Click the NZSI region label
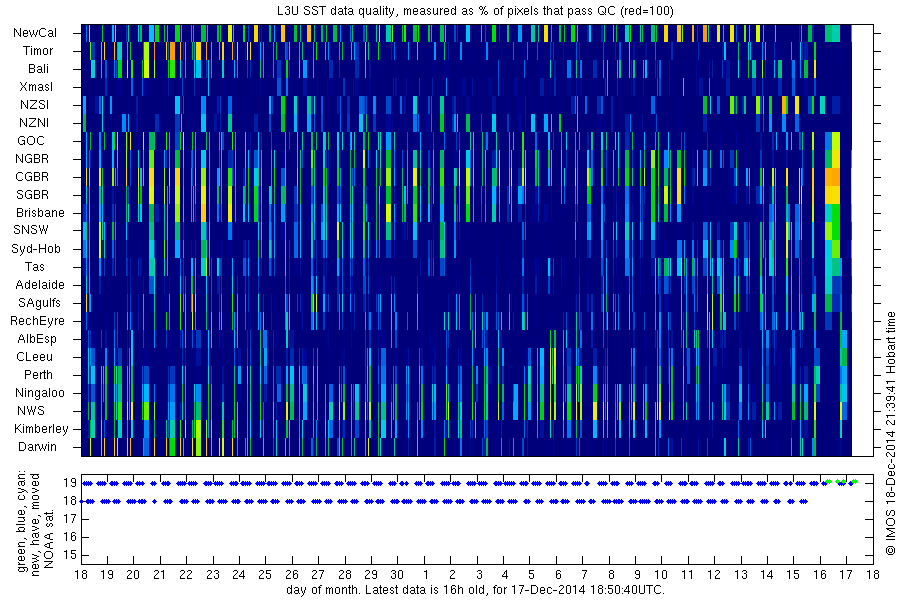The image size is (900, 600). tap(34, 105)
